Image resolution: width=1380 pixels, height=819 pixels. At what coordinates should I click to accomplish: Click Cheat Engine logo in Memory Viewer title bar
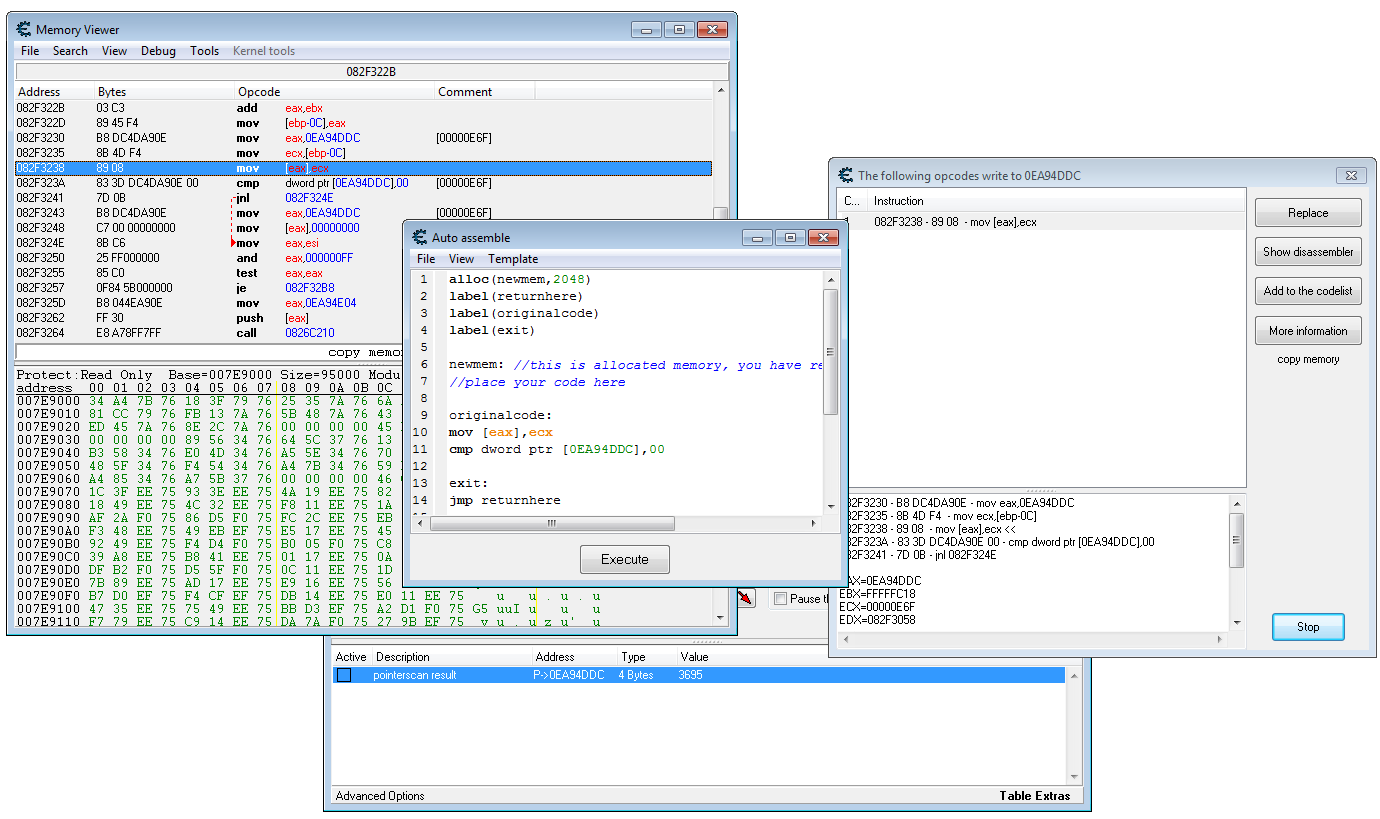point(24,29)
